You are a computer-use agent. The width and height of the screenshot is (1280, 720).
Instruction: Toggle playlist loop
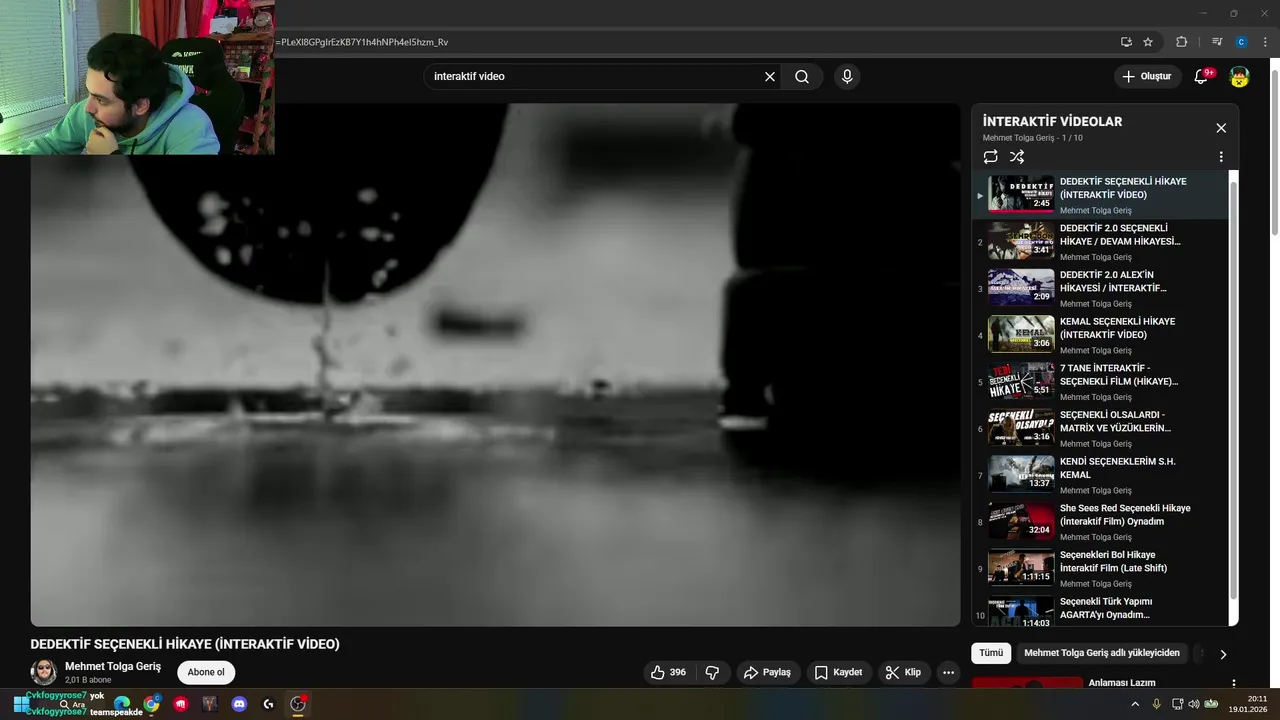[990, 157]
